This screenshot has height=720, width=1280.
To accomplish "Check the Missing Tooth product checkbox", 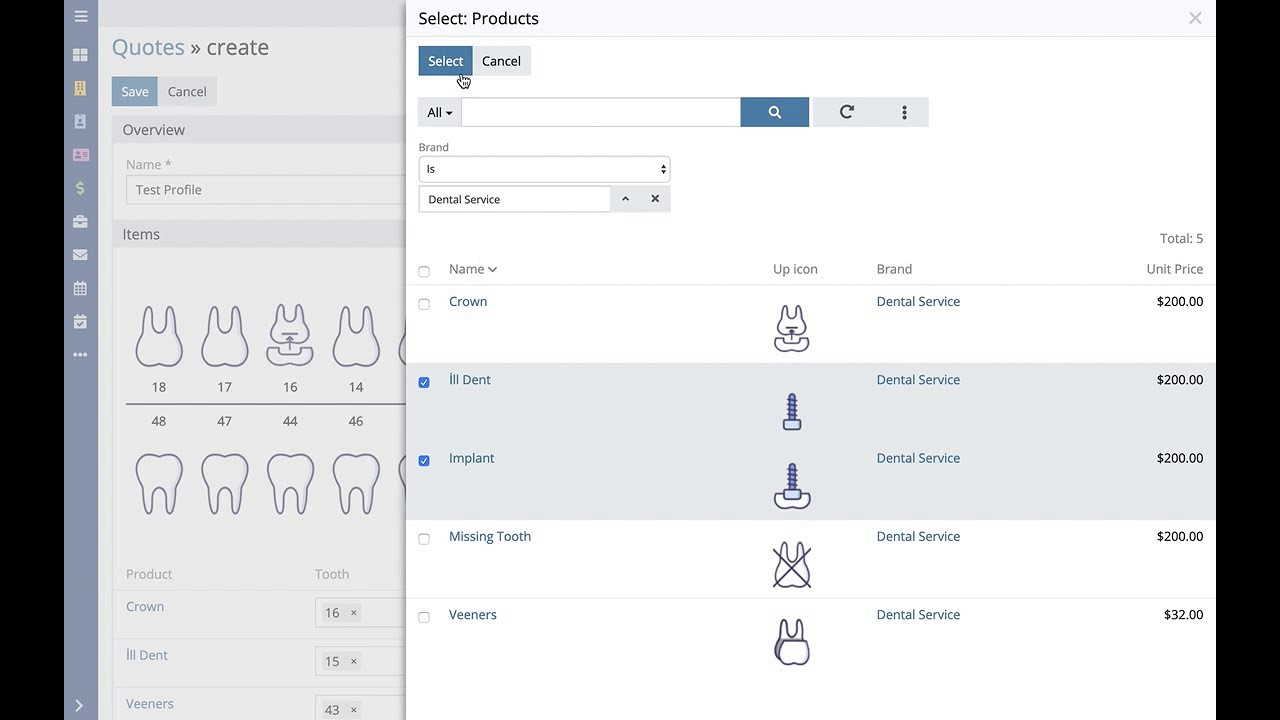I will (x=424, y=539).
